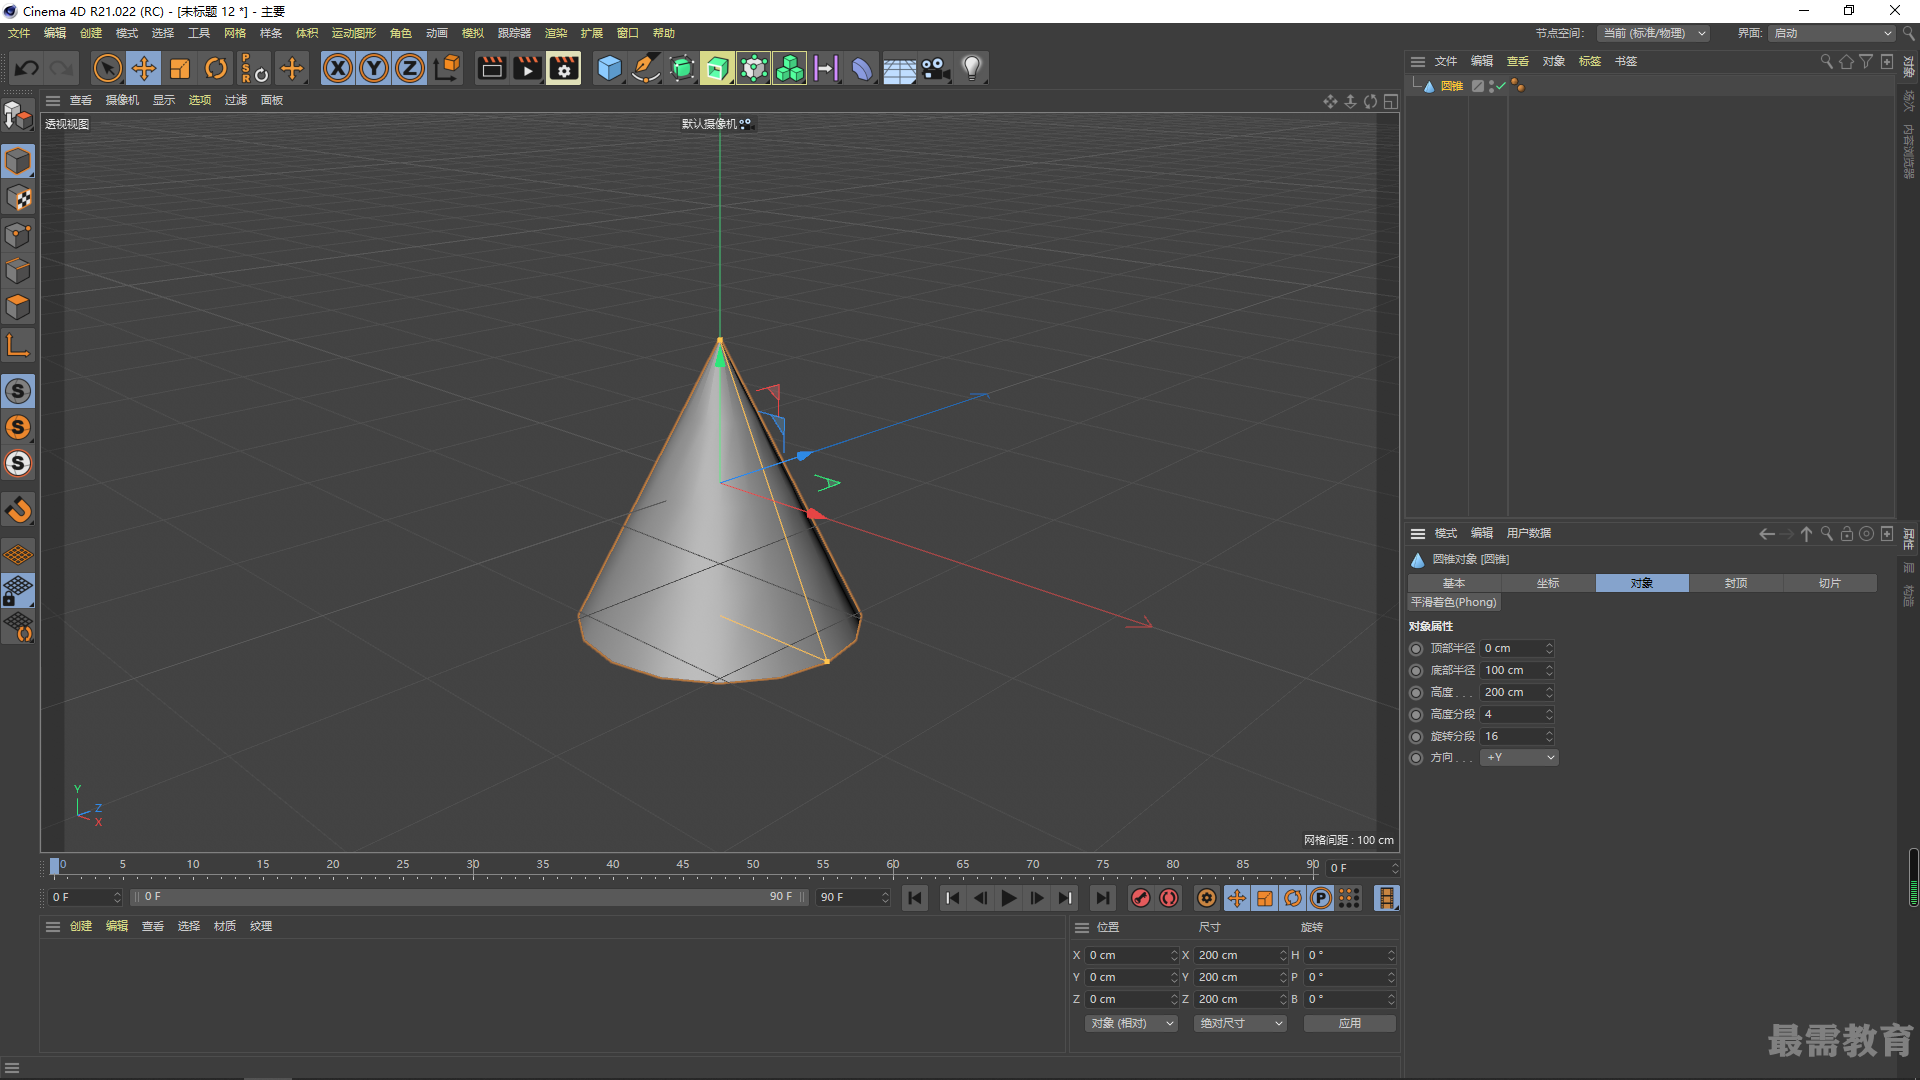
Task: Toggle Locked Workplane icon
Action: tap(18, 590)
